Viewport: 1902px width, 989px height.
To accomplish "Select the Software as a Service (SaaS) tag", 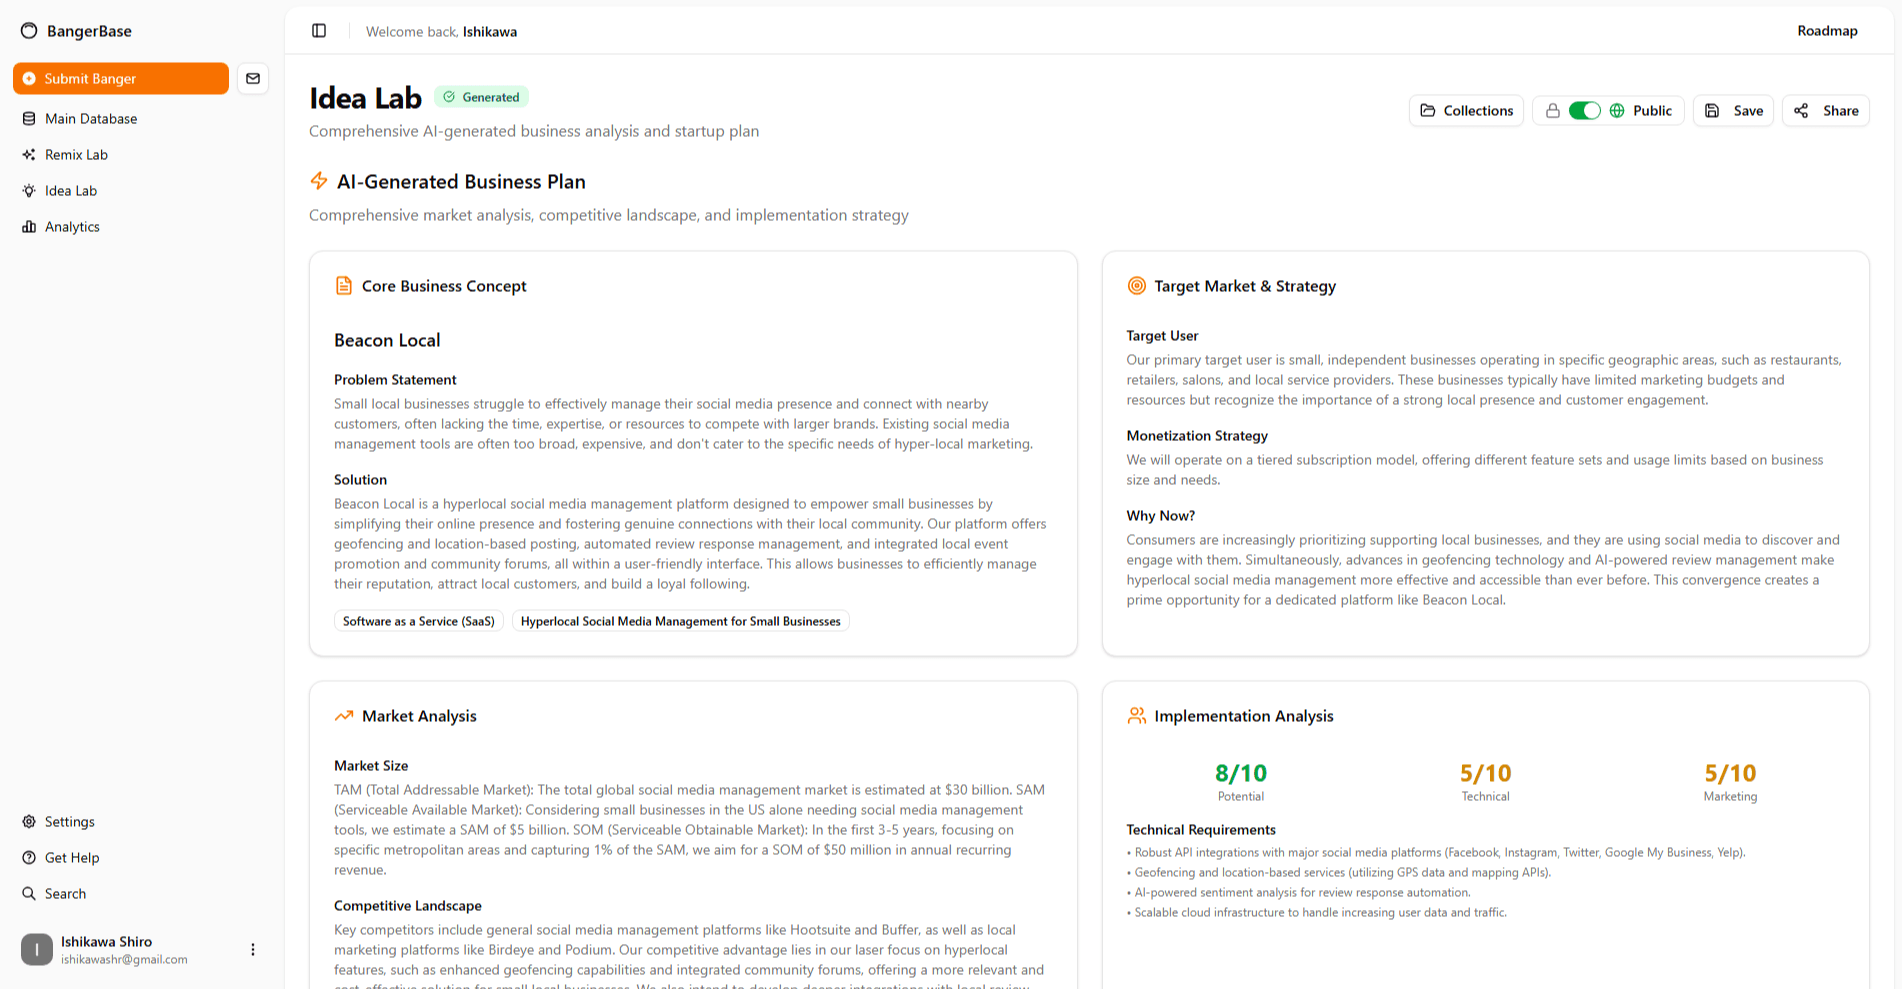I will (x=418, y=621).
